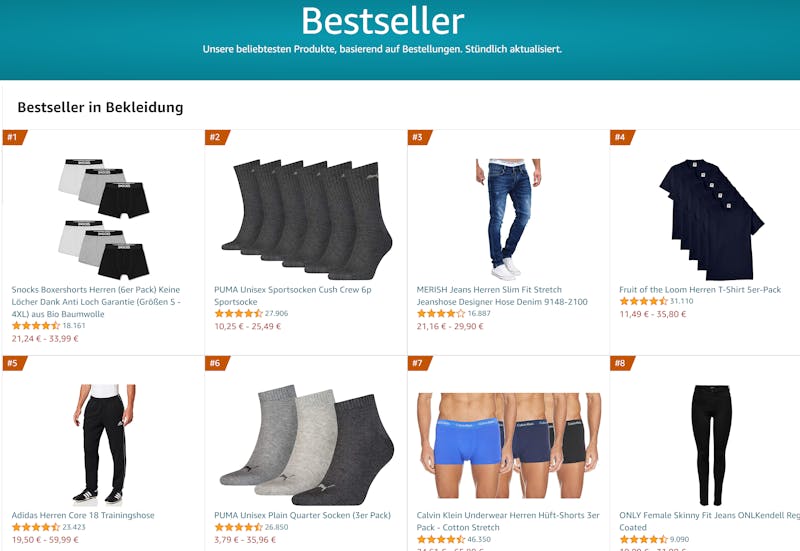Open PUMA Unisex Plain Quarter Socken link
Viewport: 800px width, 551px height.
point(303,515)
